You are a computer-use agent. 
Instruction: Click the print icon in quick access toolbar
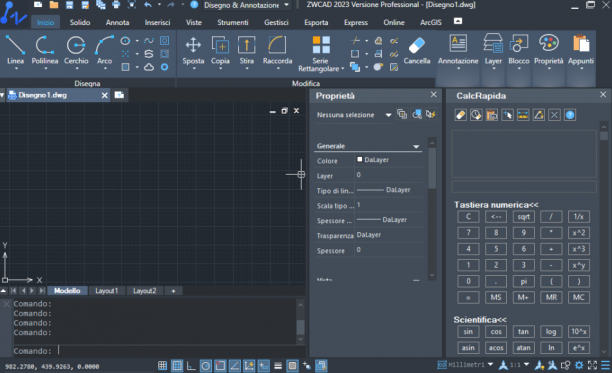pos(116,5)
